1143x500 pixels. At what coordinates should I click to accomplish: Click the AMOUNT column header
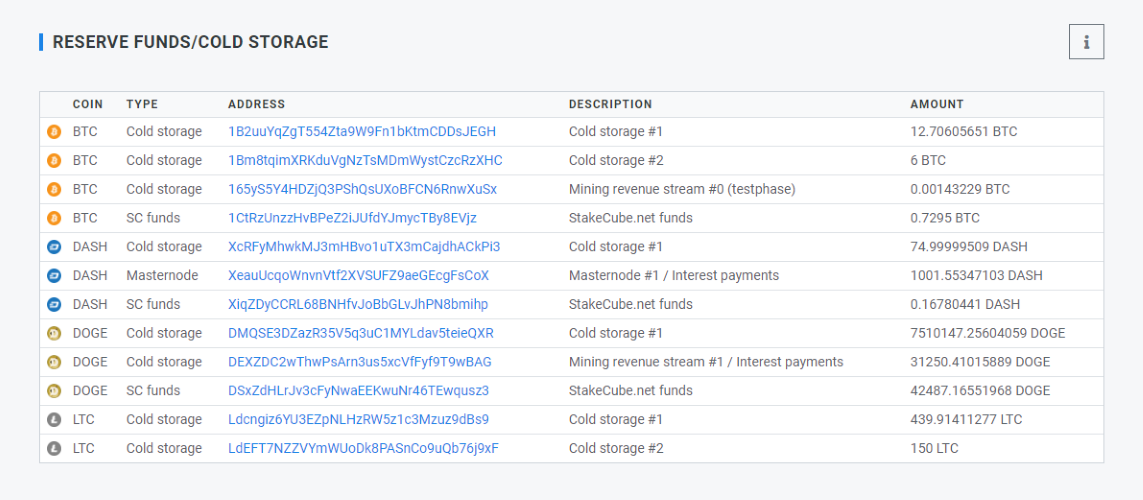coord(937,104)
